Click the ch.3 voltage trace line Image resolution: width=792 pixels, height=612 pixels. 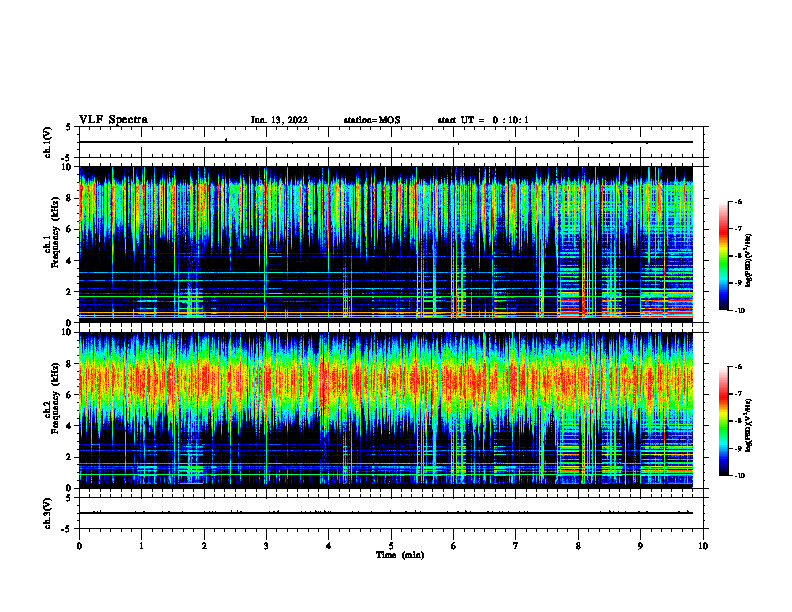coord(385,513)
